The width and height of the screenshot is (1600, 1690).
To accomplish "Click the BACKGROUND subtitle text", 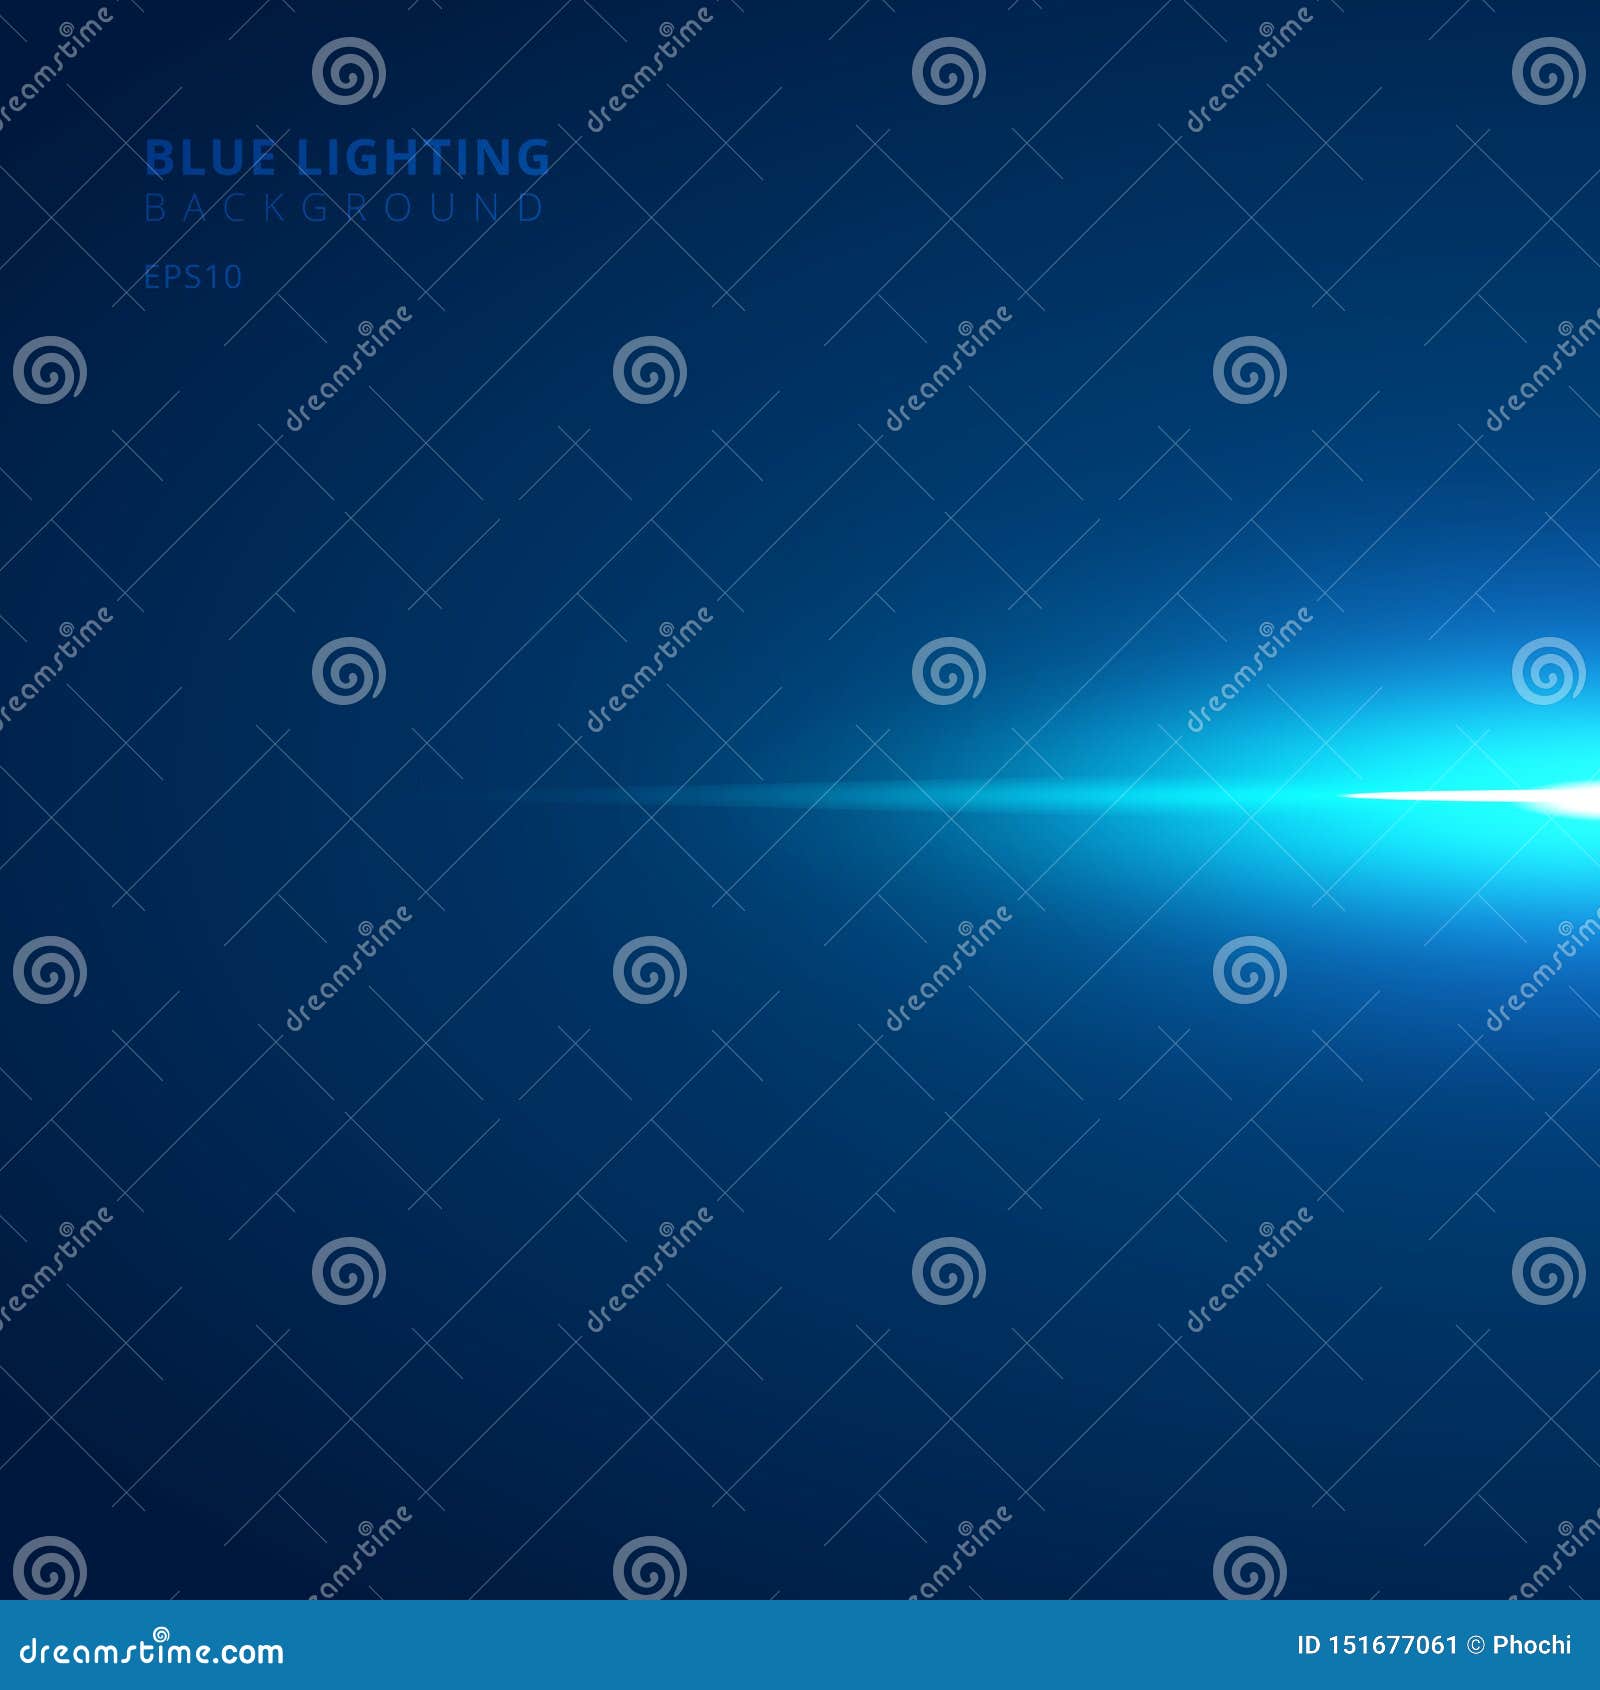I will (x=343, y=208).
